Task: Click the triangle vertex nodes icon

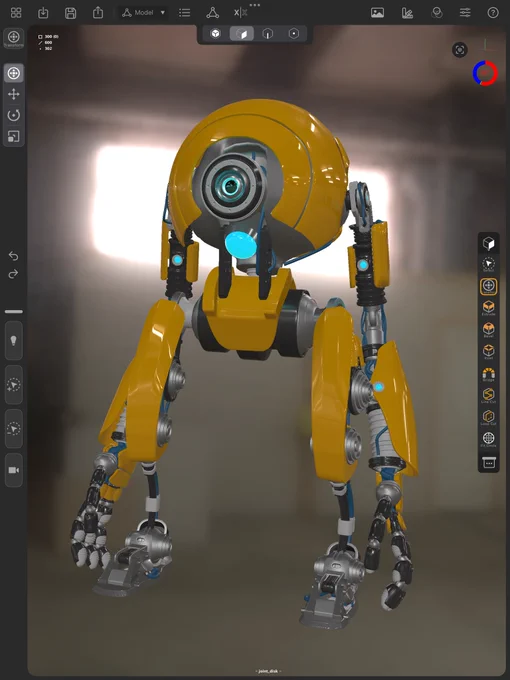Action: (212, 13)
